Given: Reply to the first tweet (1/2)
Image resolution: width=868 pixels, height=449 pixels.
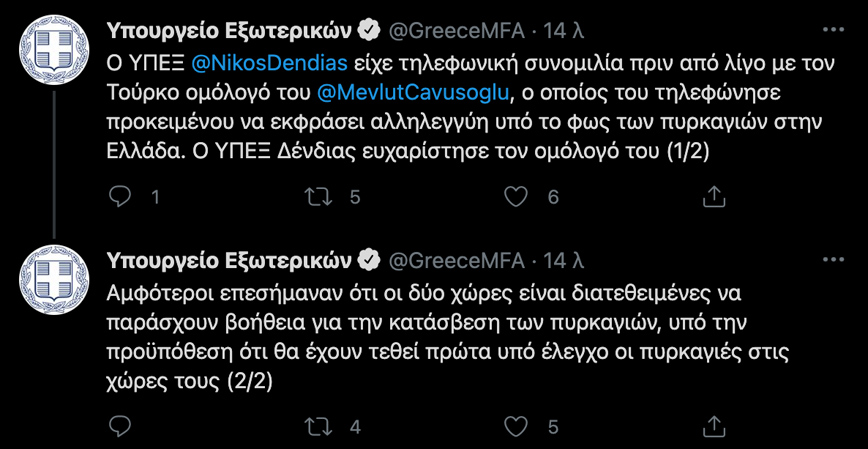Looking at the screenshot, I should point(120,197).
